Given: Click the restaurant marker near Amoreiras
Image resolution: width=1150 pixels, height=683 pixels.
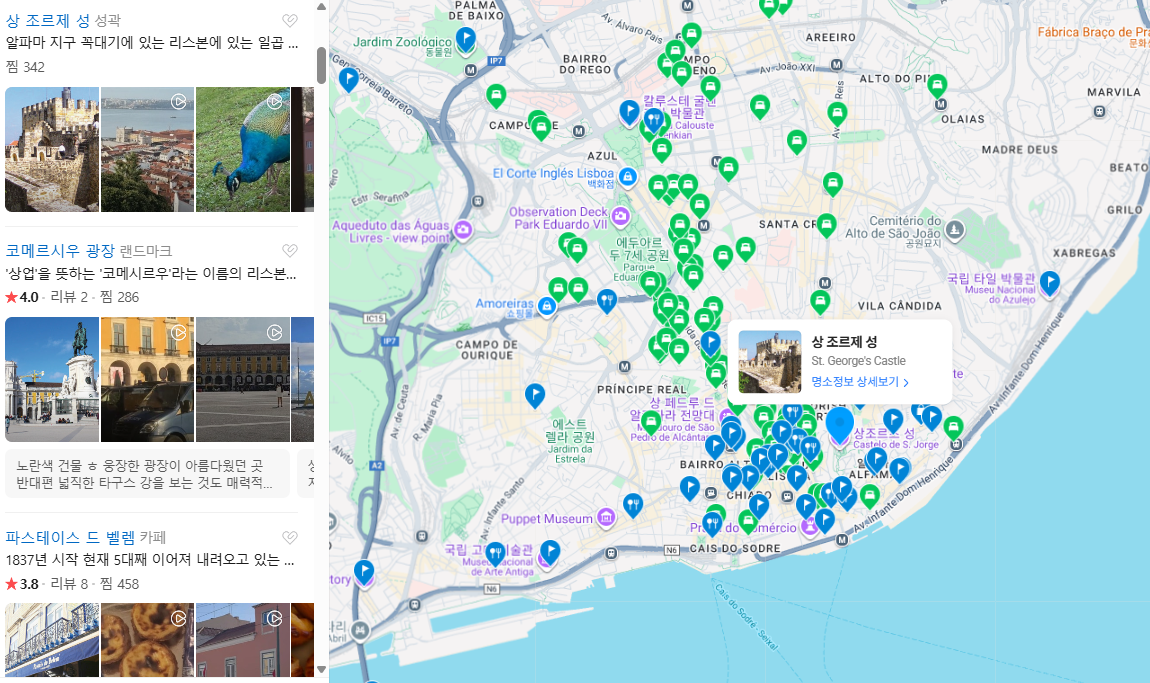Looking at the screenshot, I should point(607,301).
